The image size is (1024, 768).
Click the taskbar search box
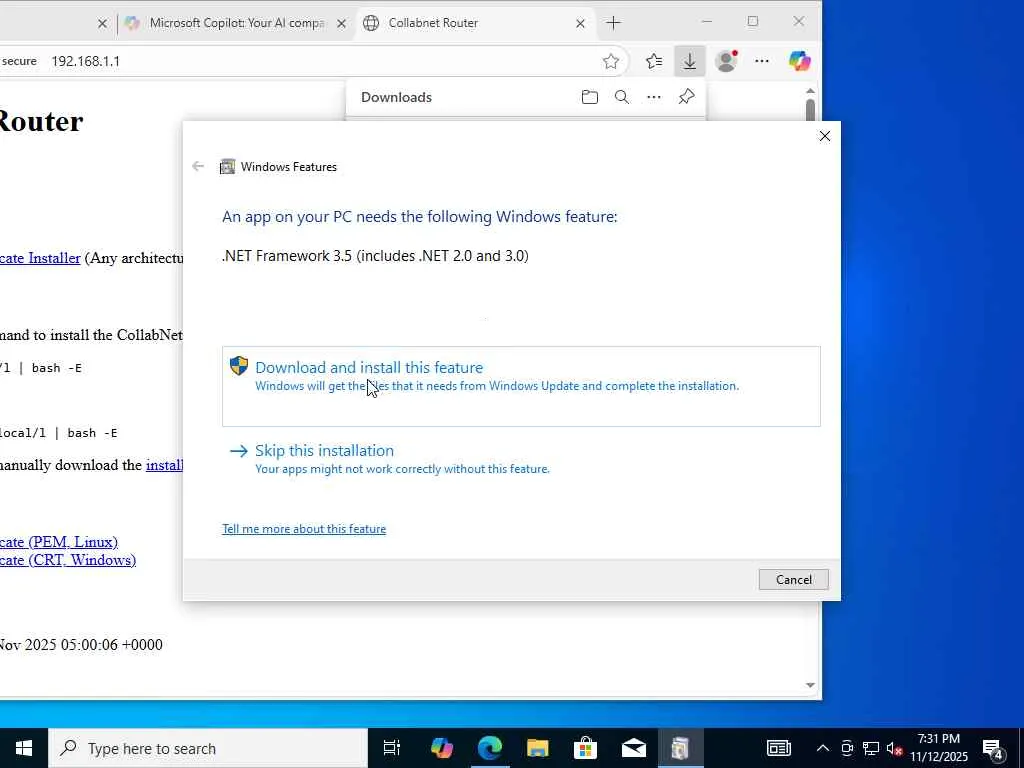point(208,748)
